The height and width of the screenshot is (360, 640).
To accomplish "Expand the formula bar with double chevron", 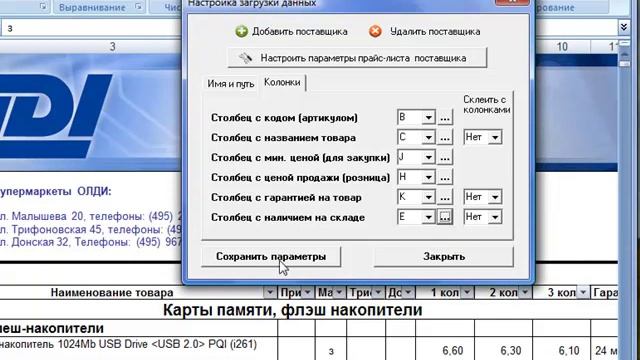I will pyautogui.click(x=624, y=27).
